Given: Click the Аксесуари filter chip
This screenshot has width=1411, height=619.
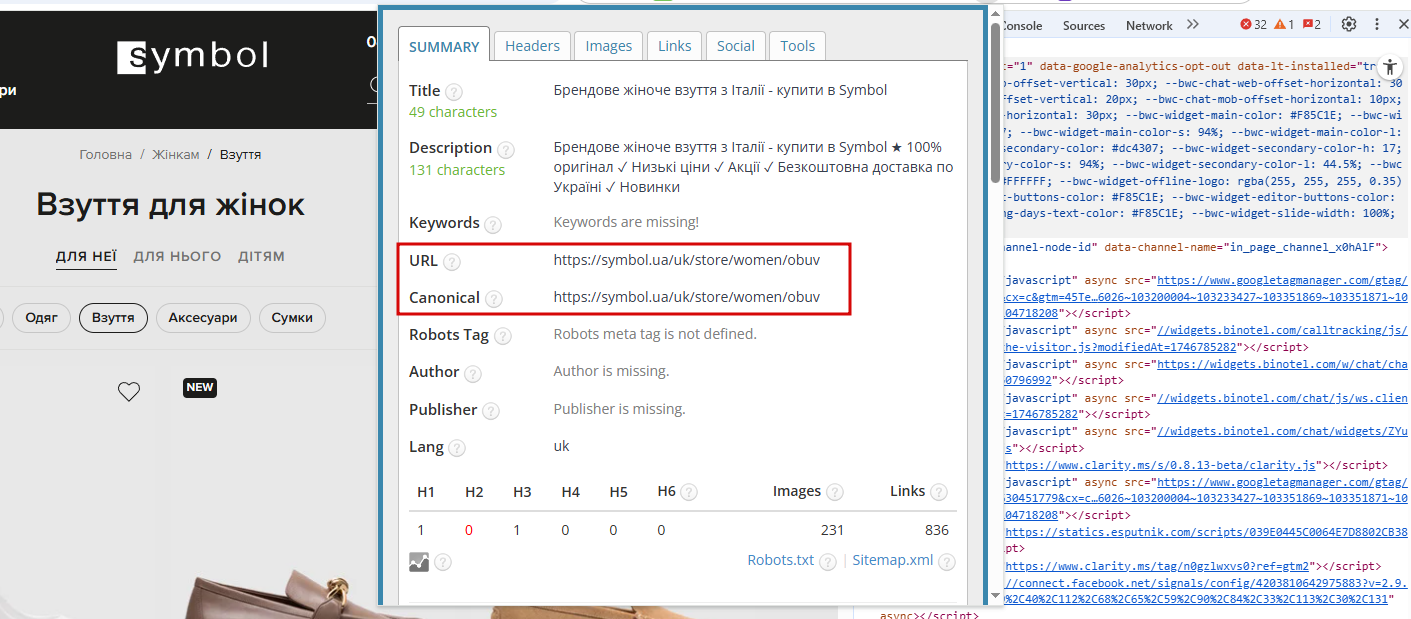Looking at the screenshot, I should click(203, 318).
